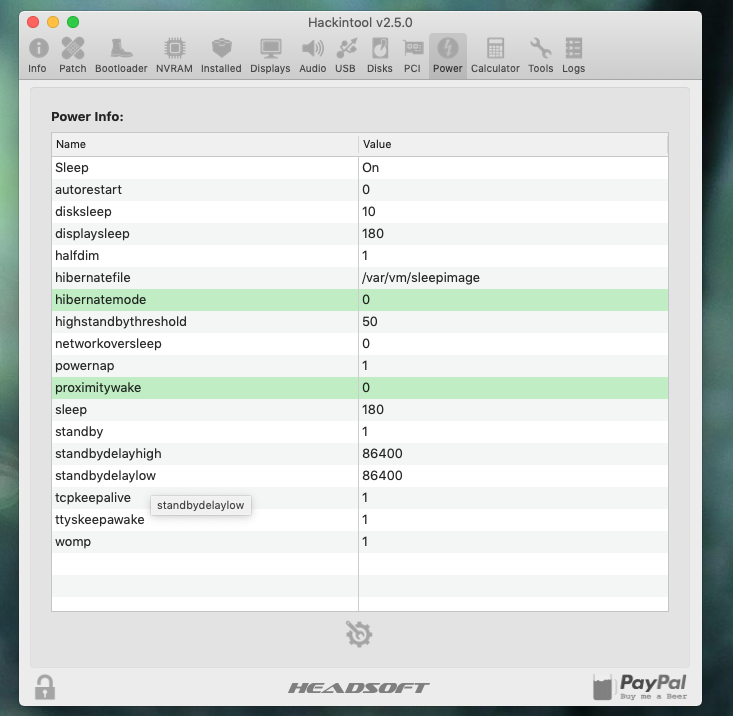Open the Patch toolbar section
This screenshot has height=716, width=733.
72,56
